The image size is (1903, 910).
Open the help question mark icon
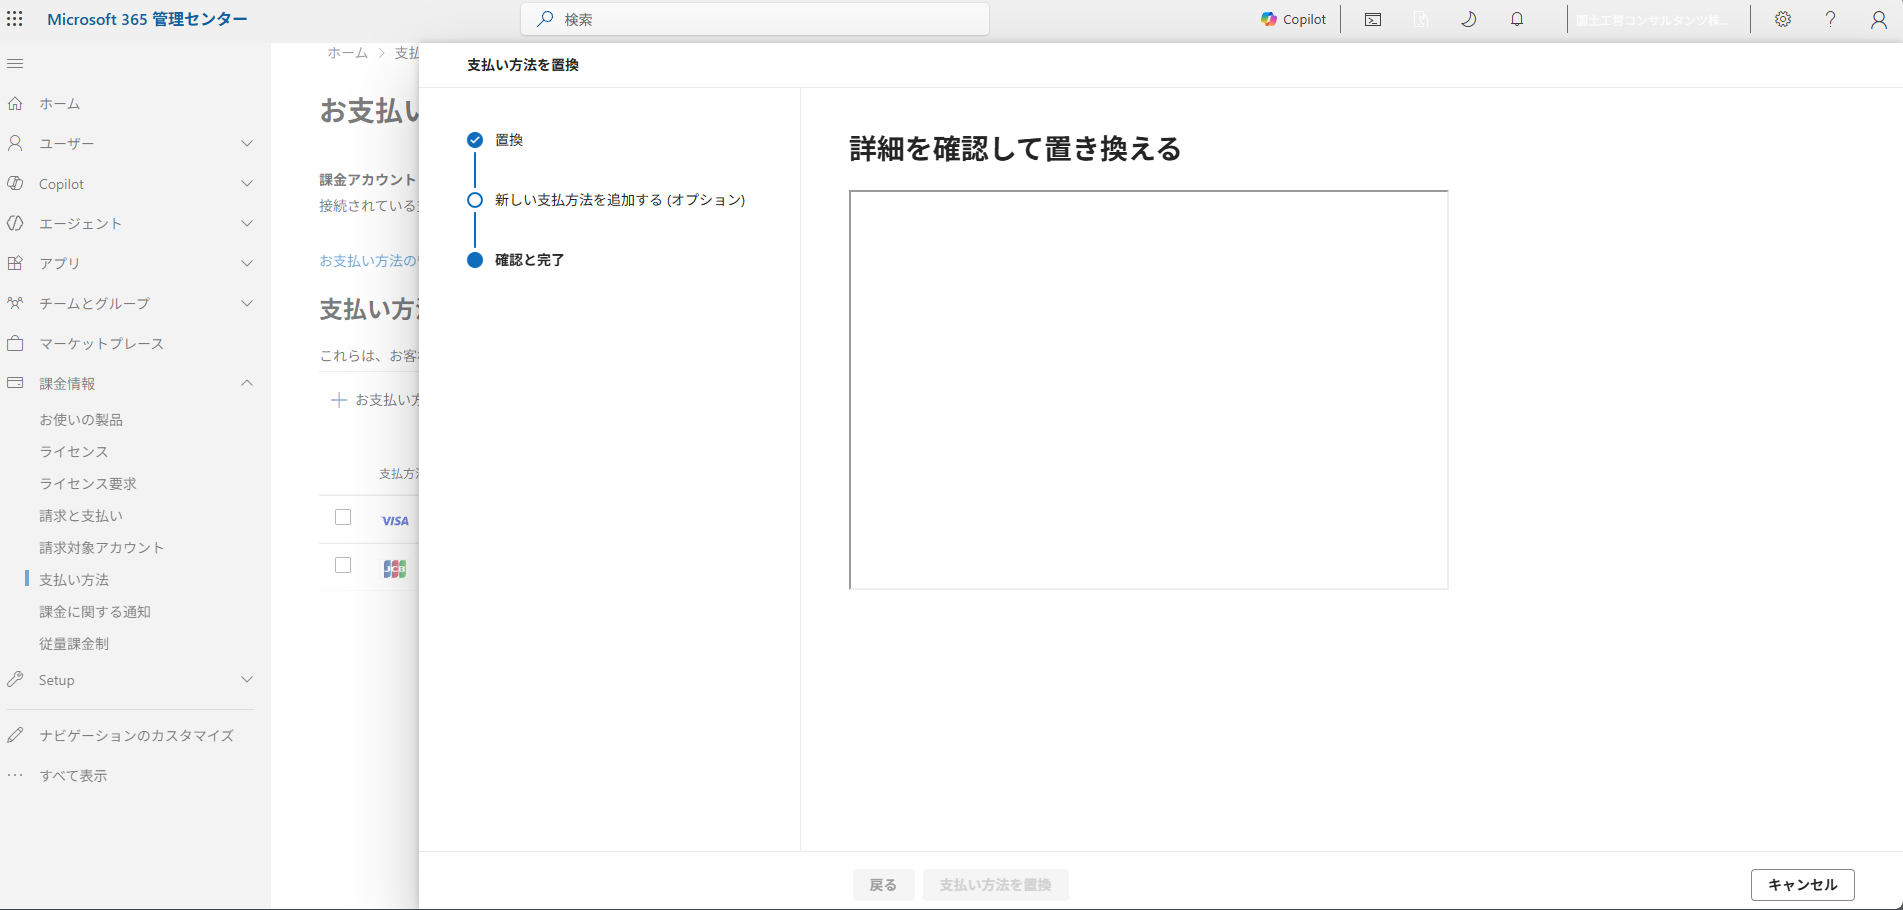(x=1831, y=19)
